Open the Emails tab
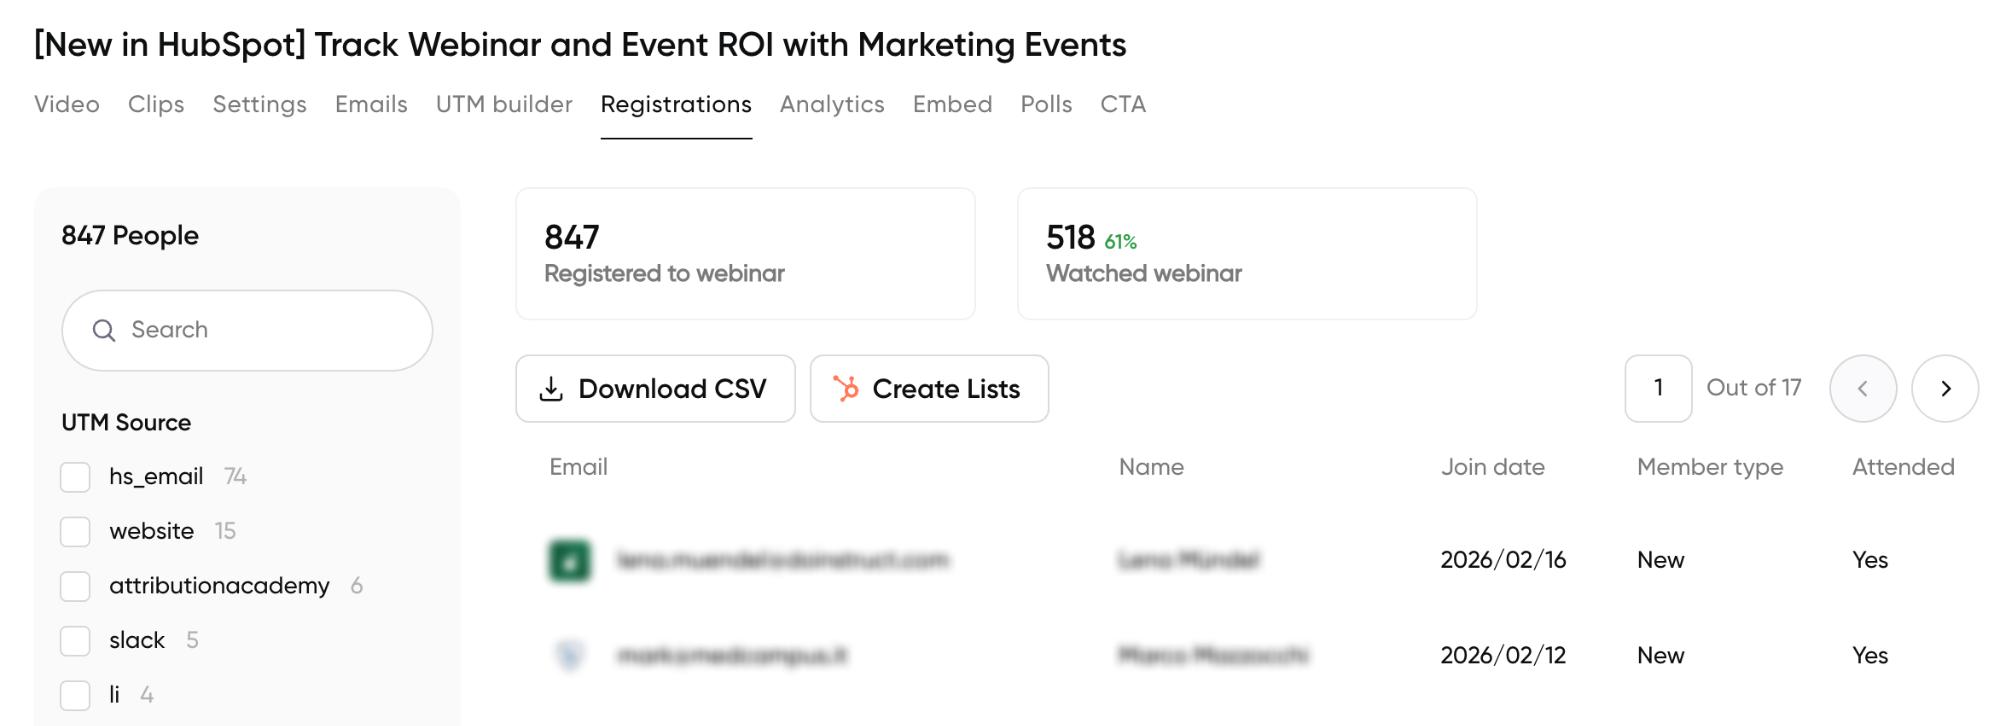The width and height of the screenshot is (2000, 726). (x=371, y=104)
